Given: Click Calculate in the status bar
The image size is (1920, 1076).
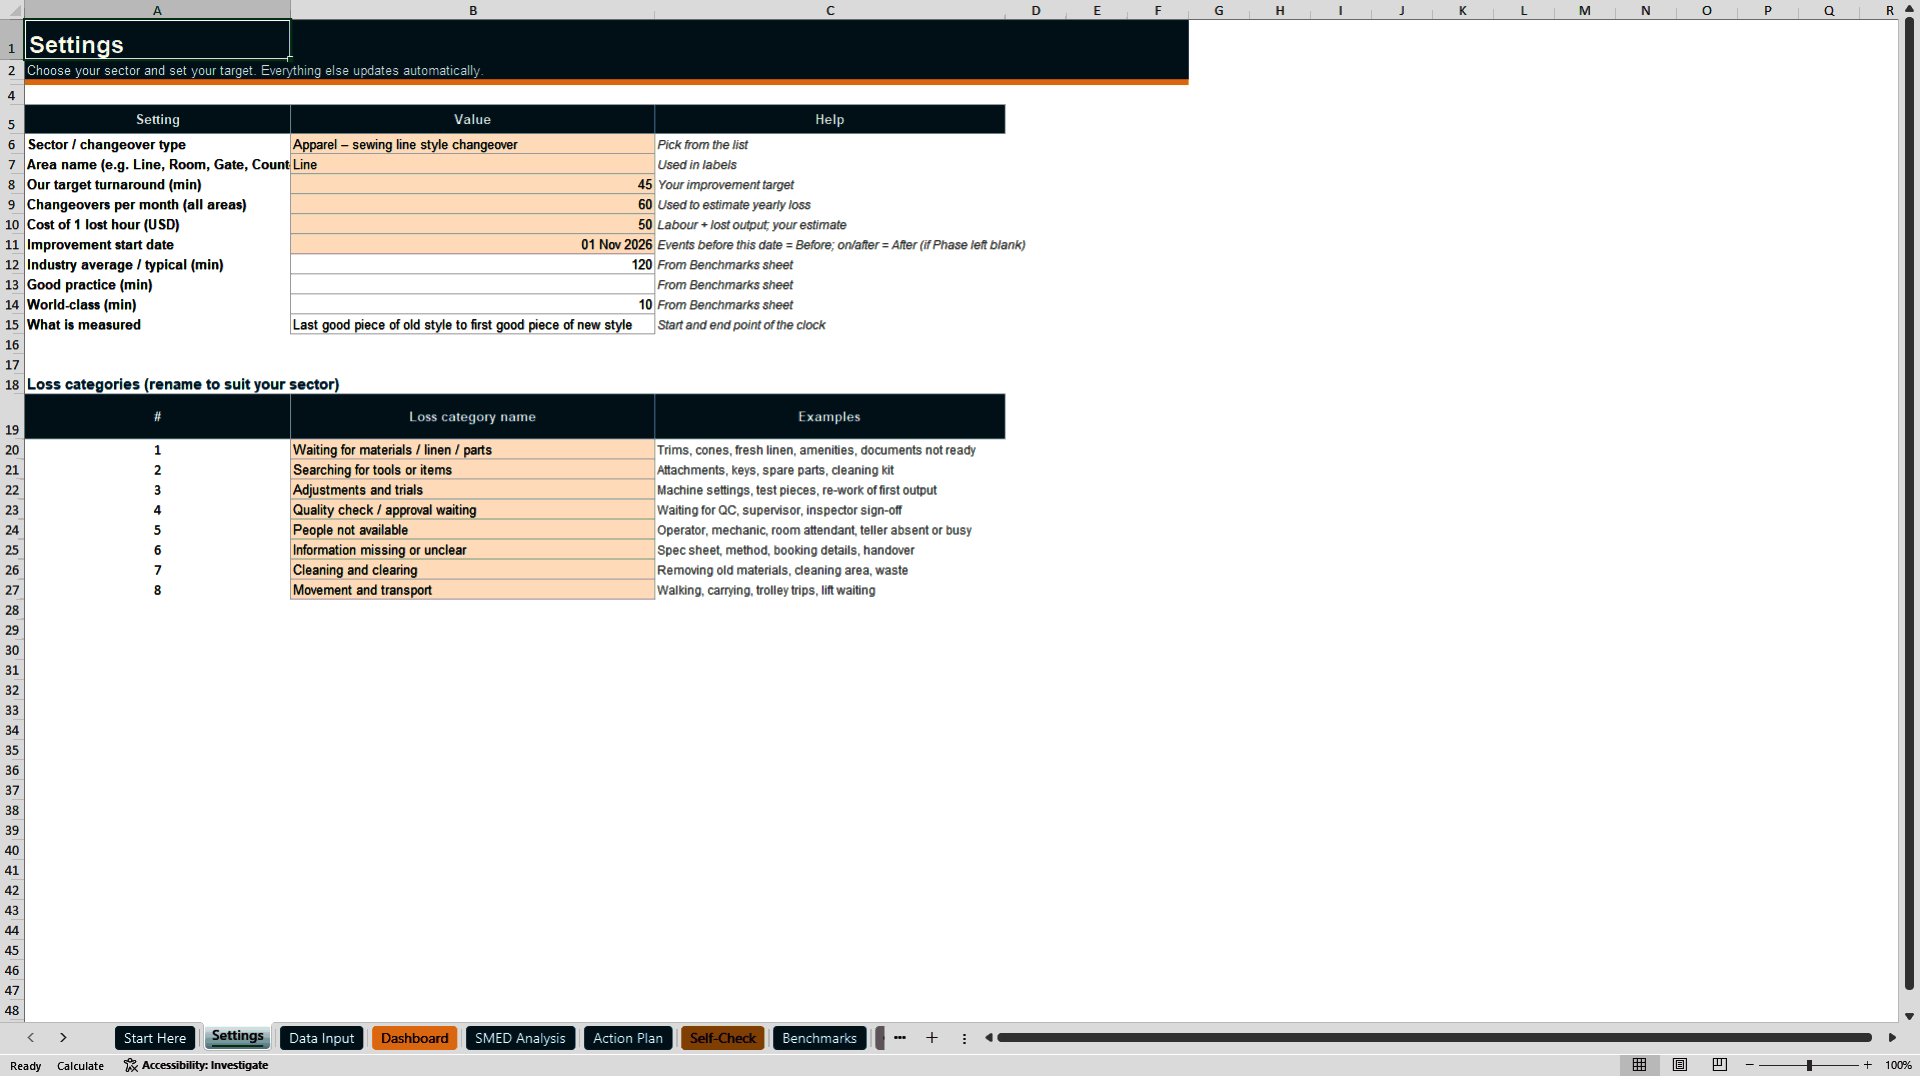Looking at the screenshot, I should [x=80, y=1066].
